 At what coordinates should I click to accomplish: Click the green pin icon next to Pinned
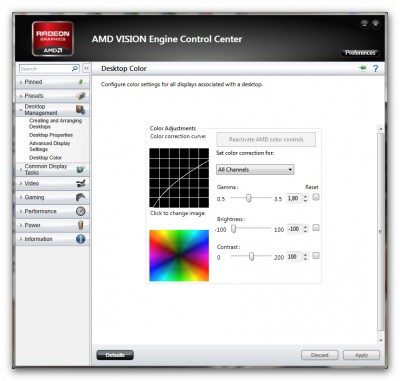click(x=81, y=82)
